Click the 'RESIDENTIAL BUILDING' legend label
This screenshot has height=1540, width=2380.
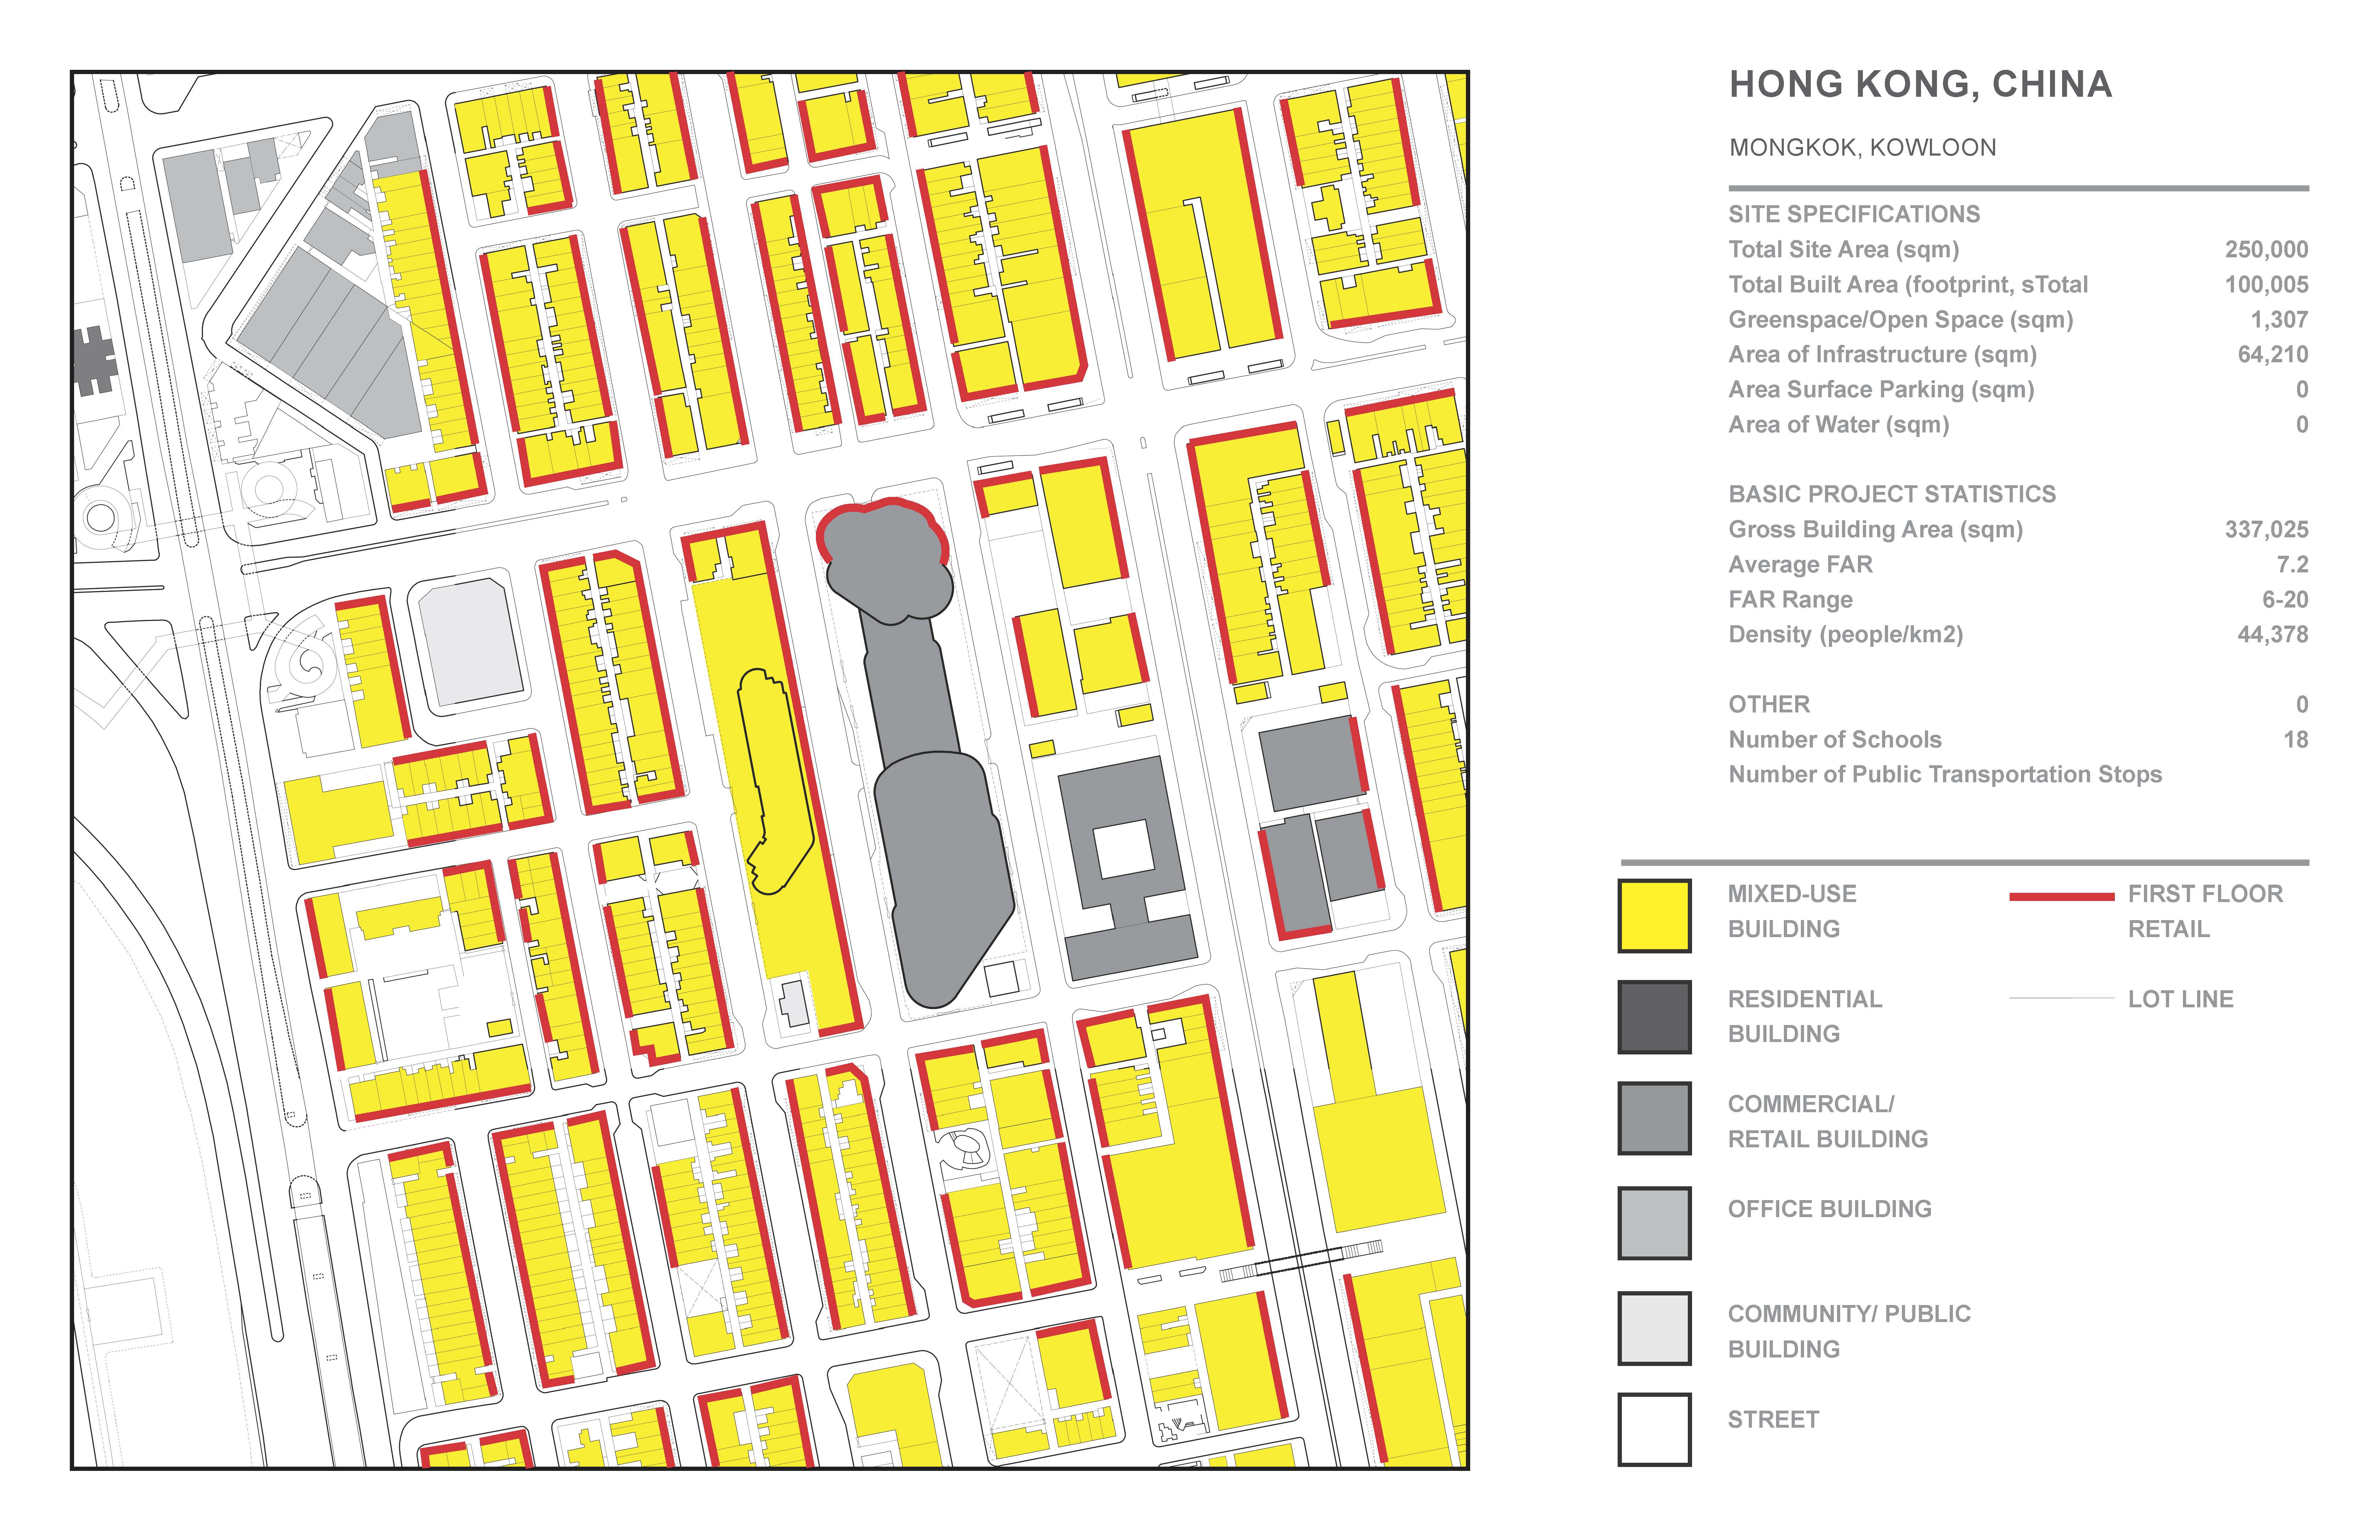1805,1016
